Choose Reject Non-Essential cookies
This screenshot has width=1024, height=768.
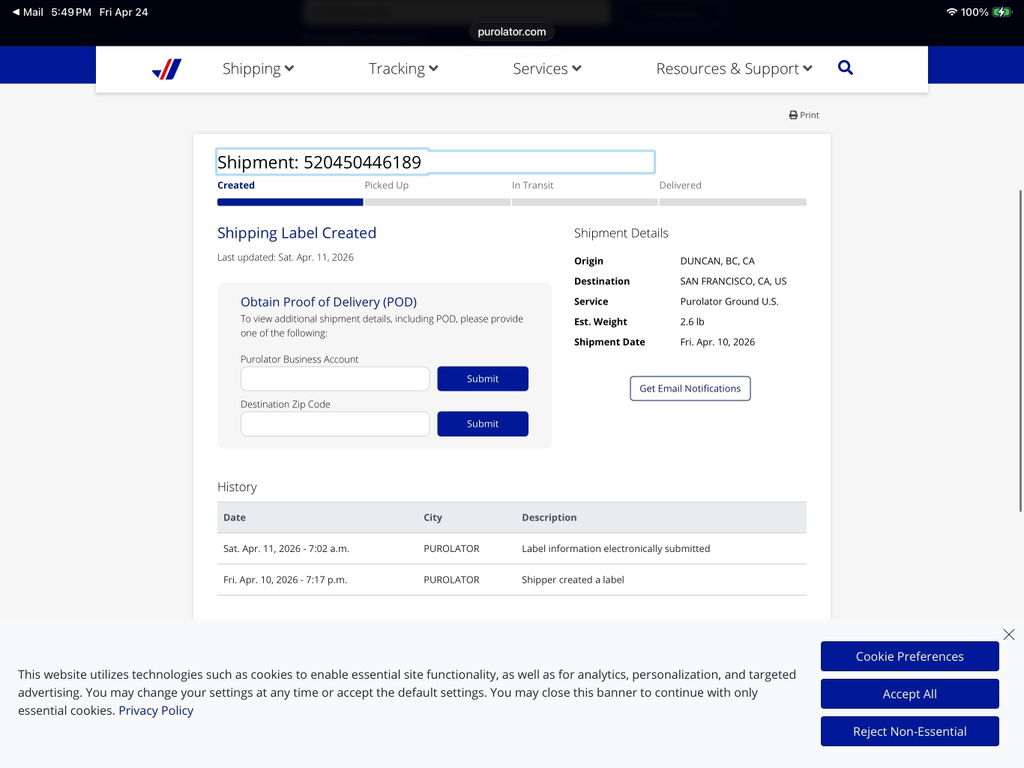[910, 731]
